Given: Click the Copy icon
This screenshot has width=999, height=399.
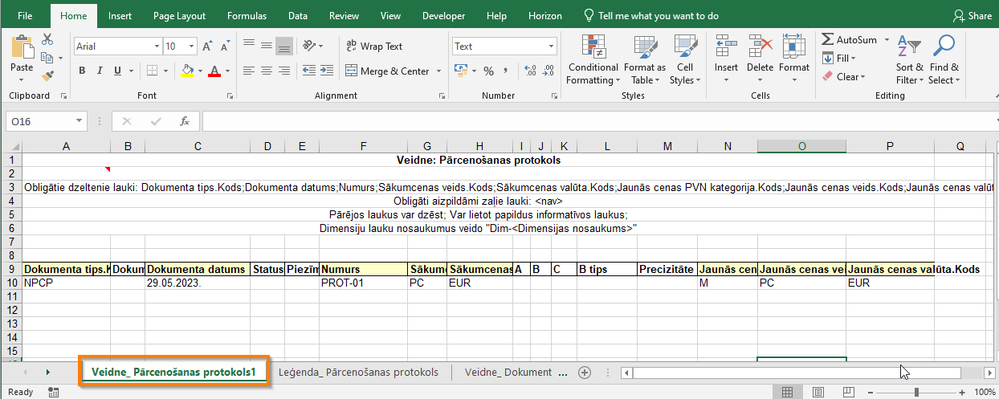Looking at the screenshot, I should tap(47, 58).
